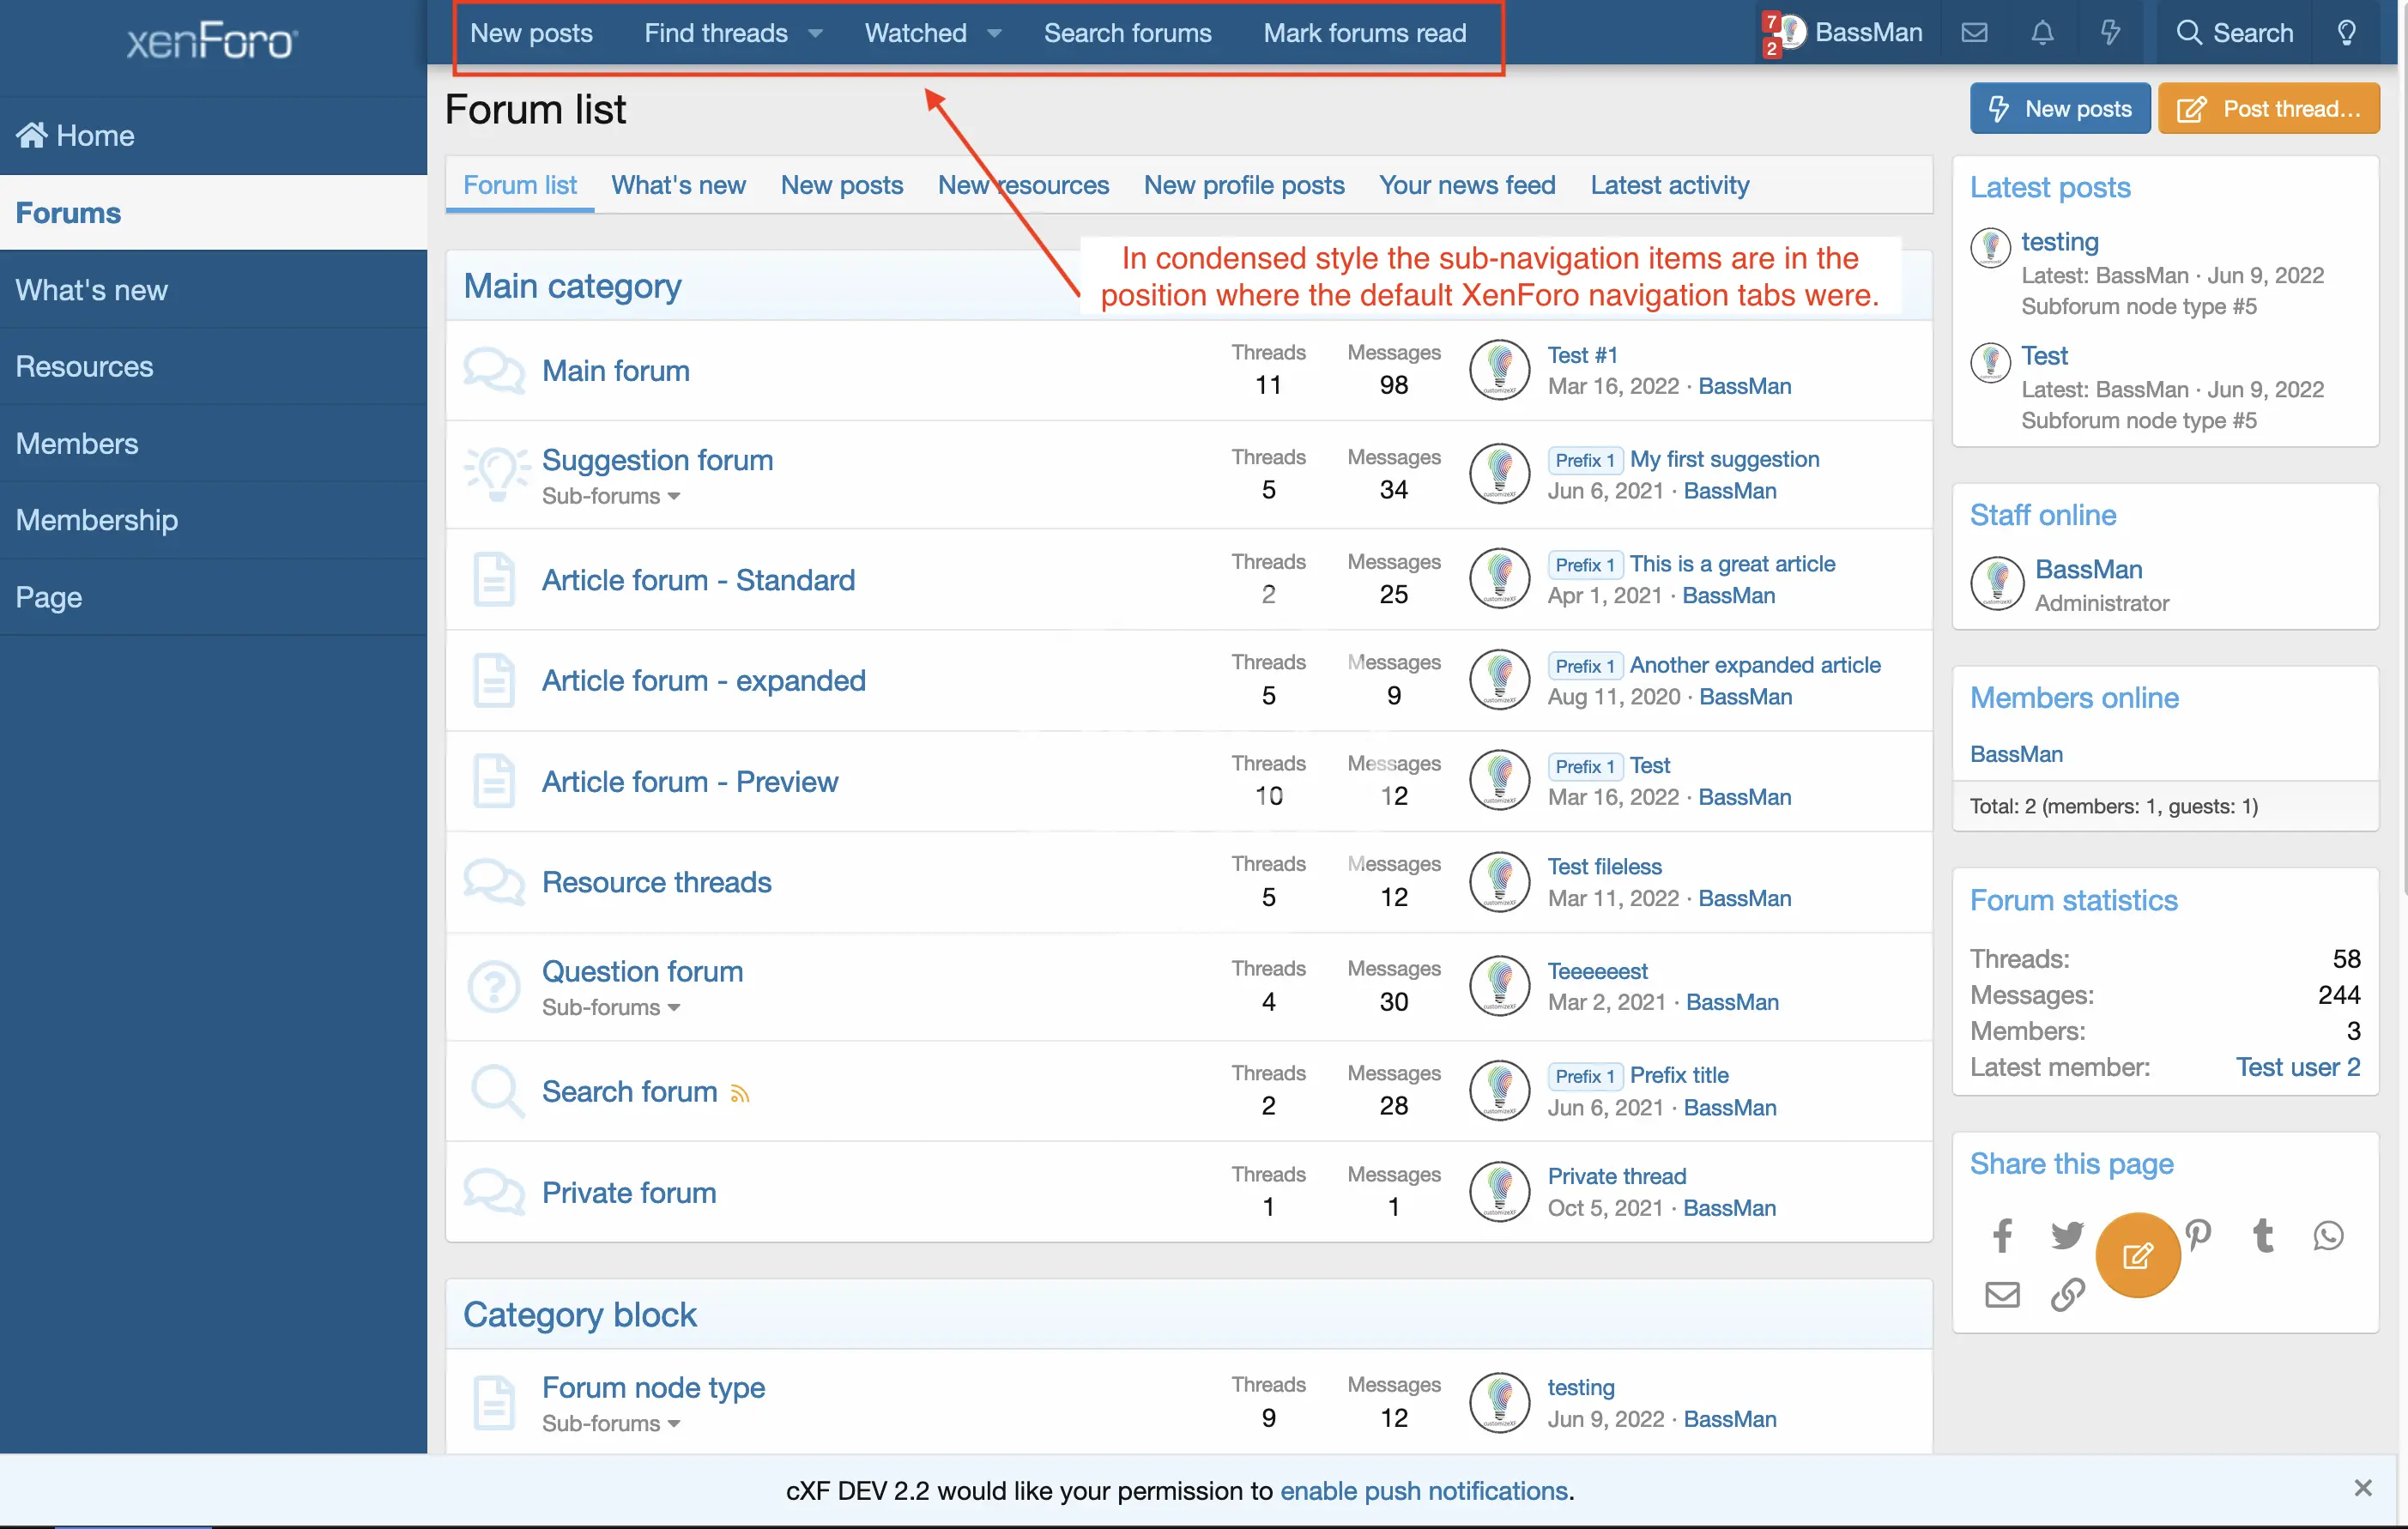Click the light bulb style chooser icon
Viewport: 2408px width, 1529px height.
(2346, 33)
